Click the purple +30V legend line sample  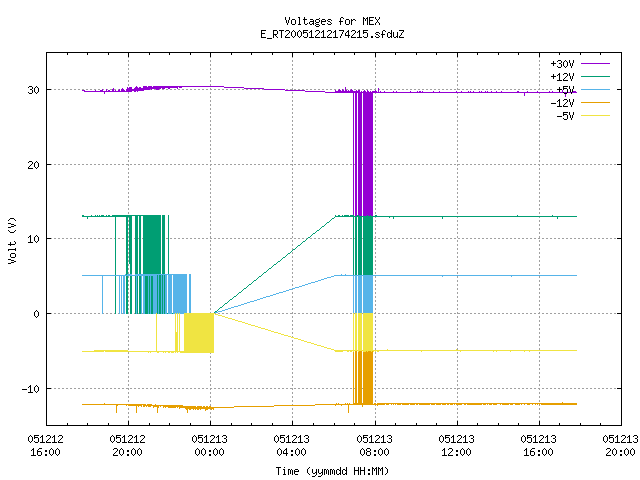tap(595, 64)
